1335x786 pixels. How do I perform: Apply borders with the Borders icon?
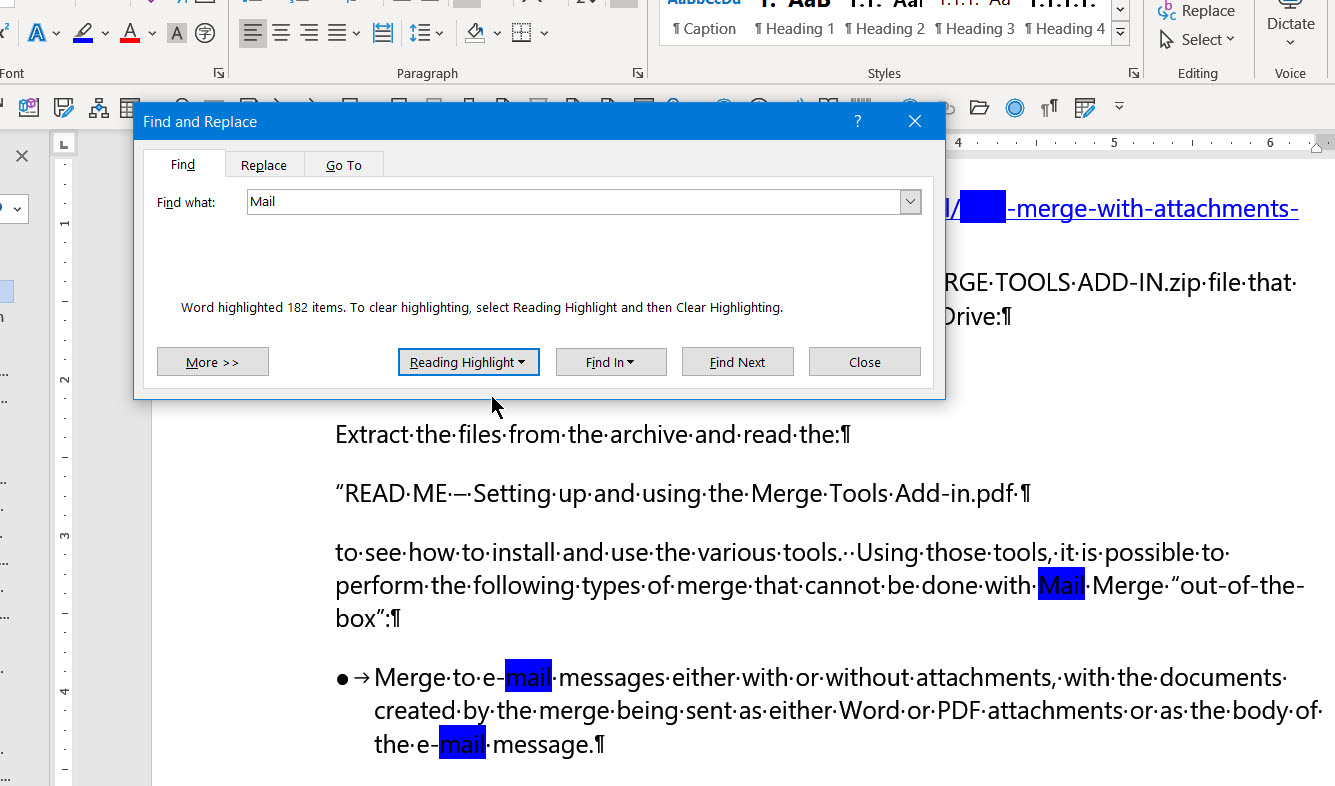[521, 33]
